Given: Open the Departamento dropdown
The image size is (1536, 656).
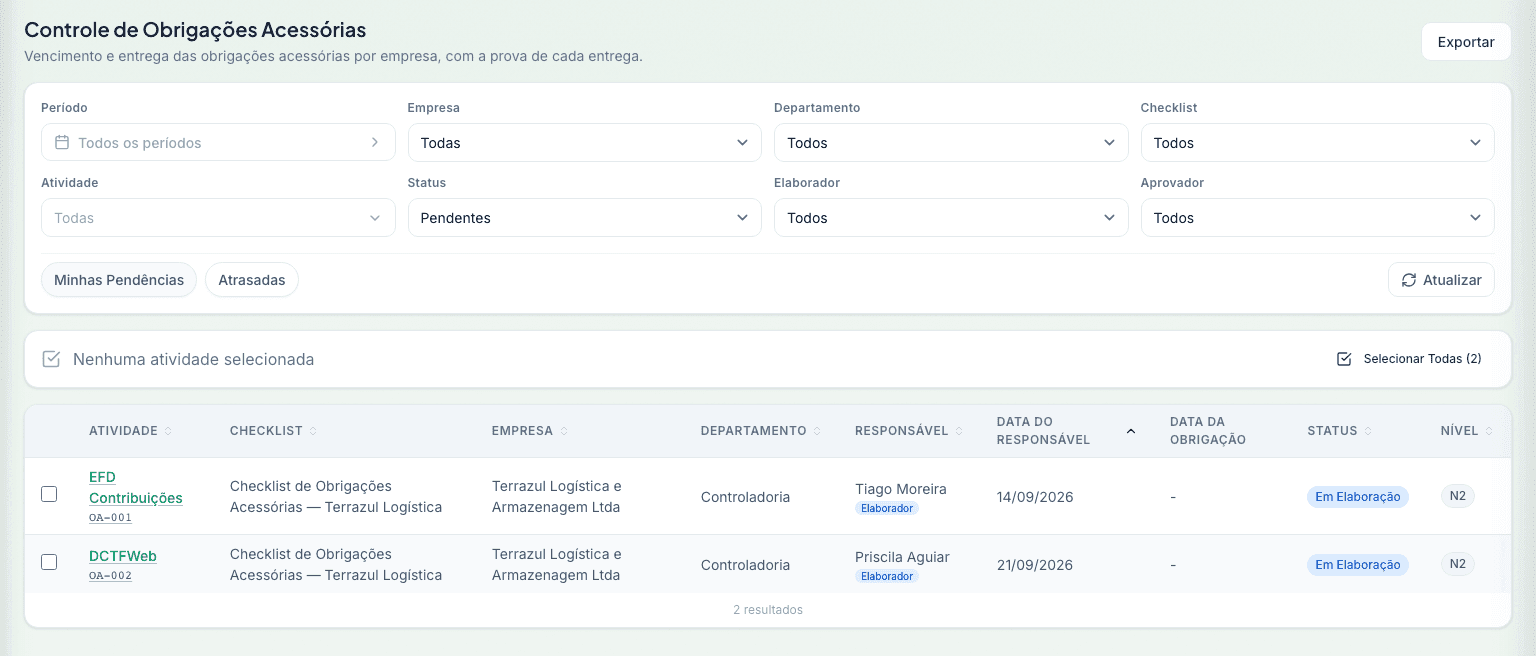Looking at the screenshot, I should click(x=951, y=142).
